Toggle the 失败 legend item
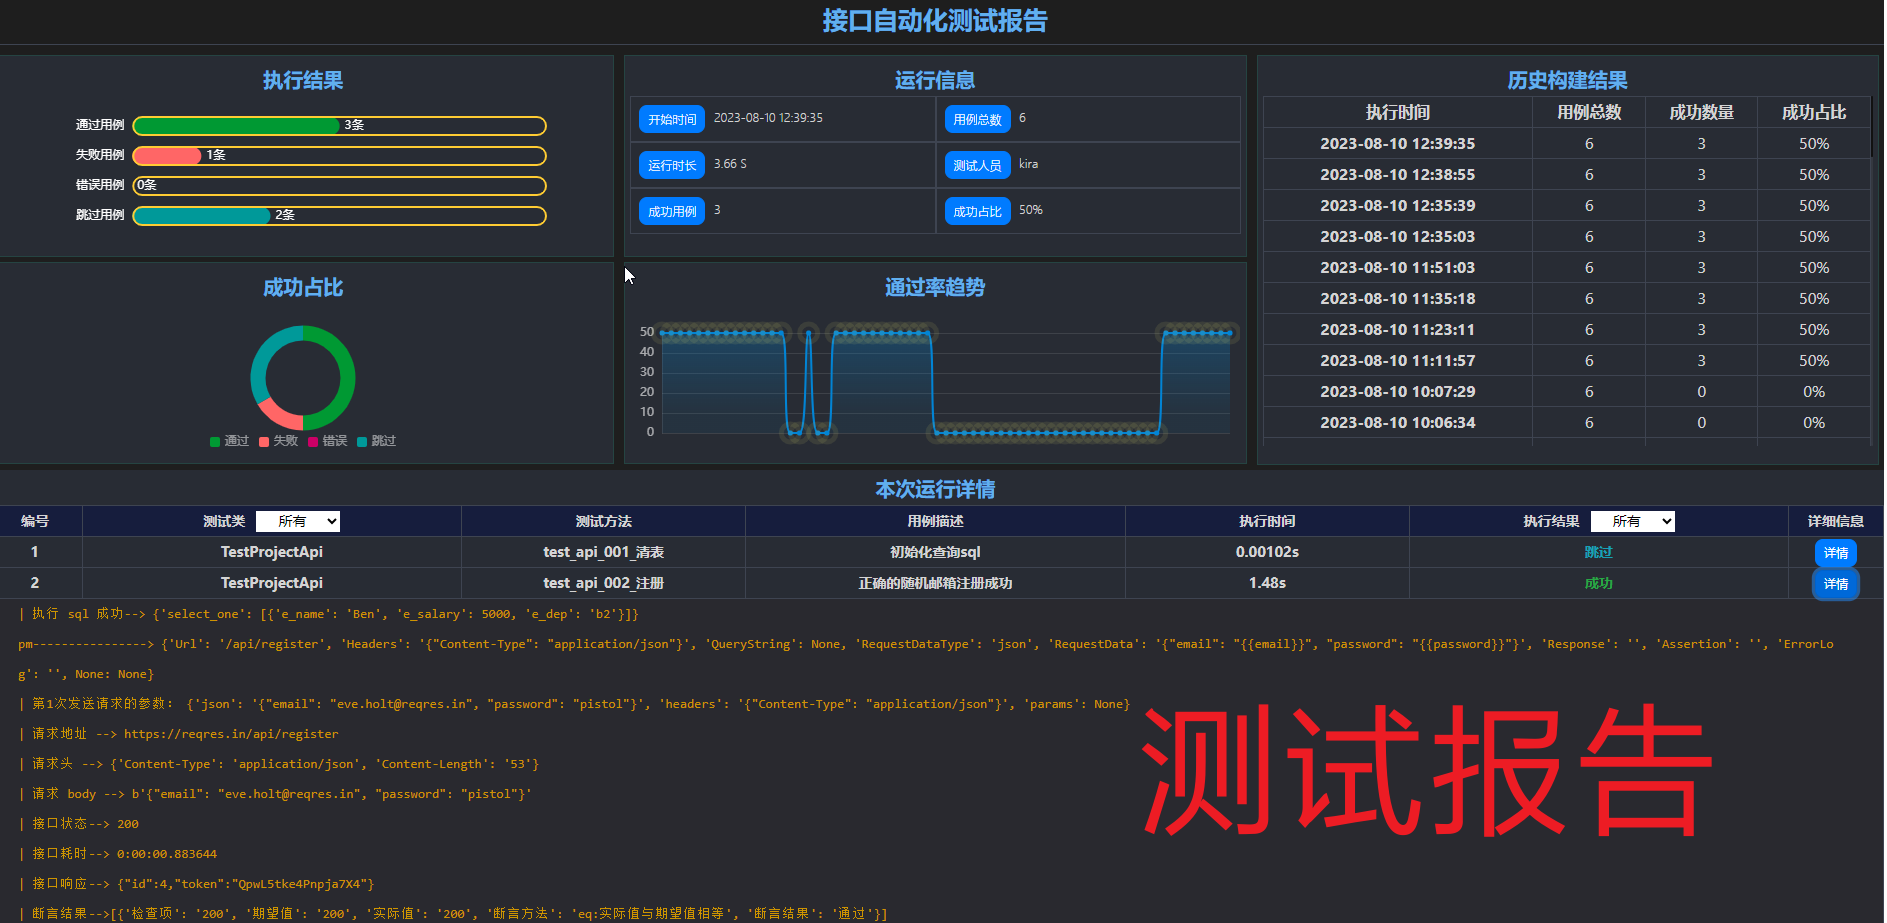1887x923 pixels. (279, 441)
